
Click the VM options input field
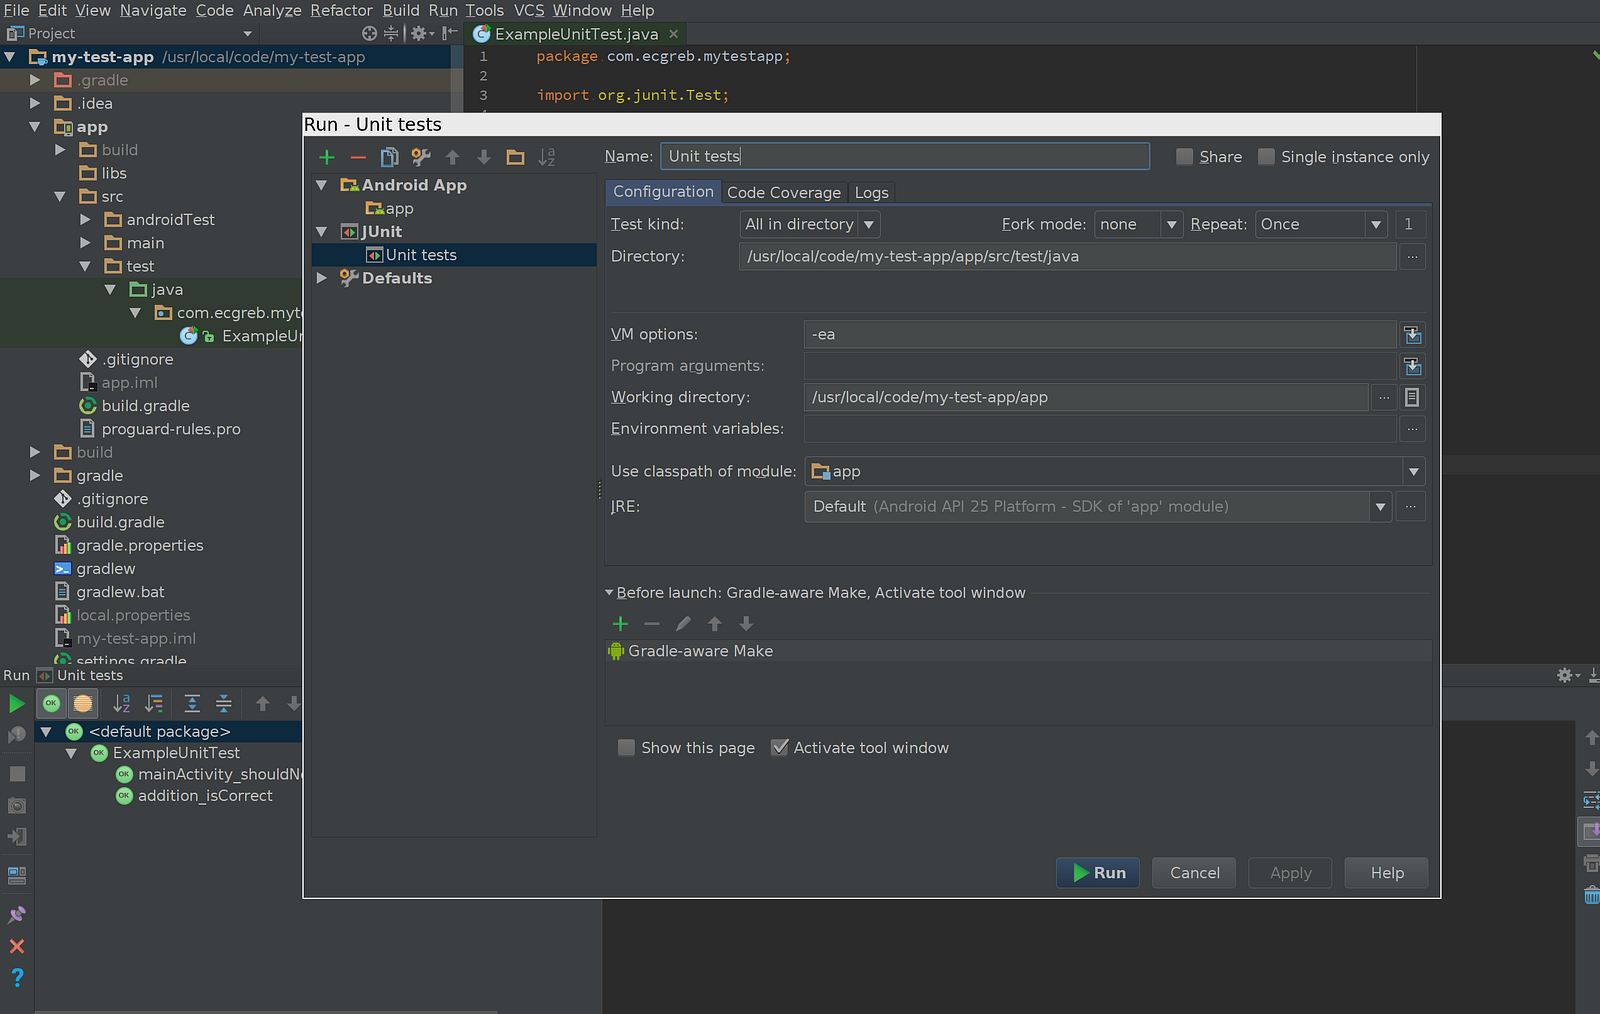click(x=1099, y=335)
